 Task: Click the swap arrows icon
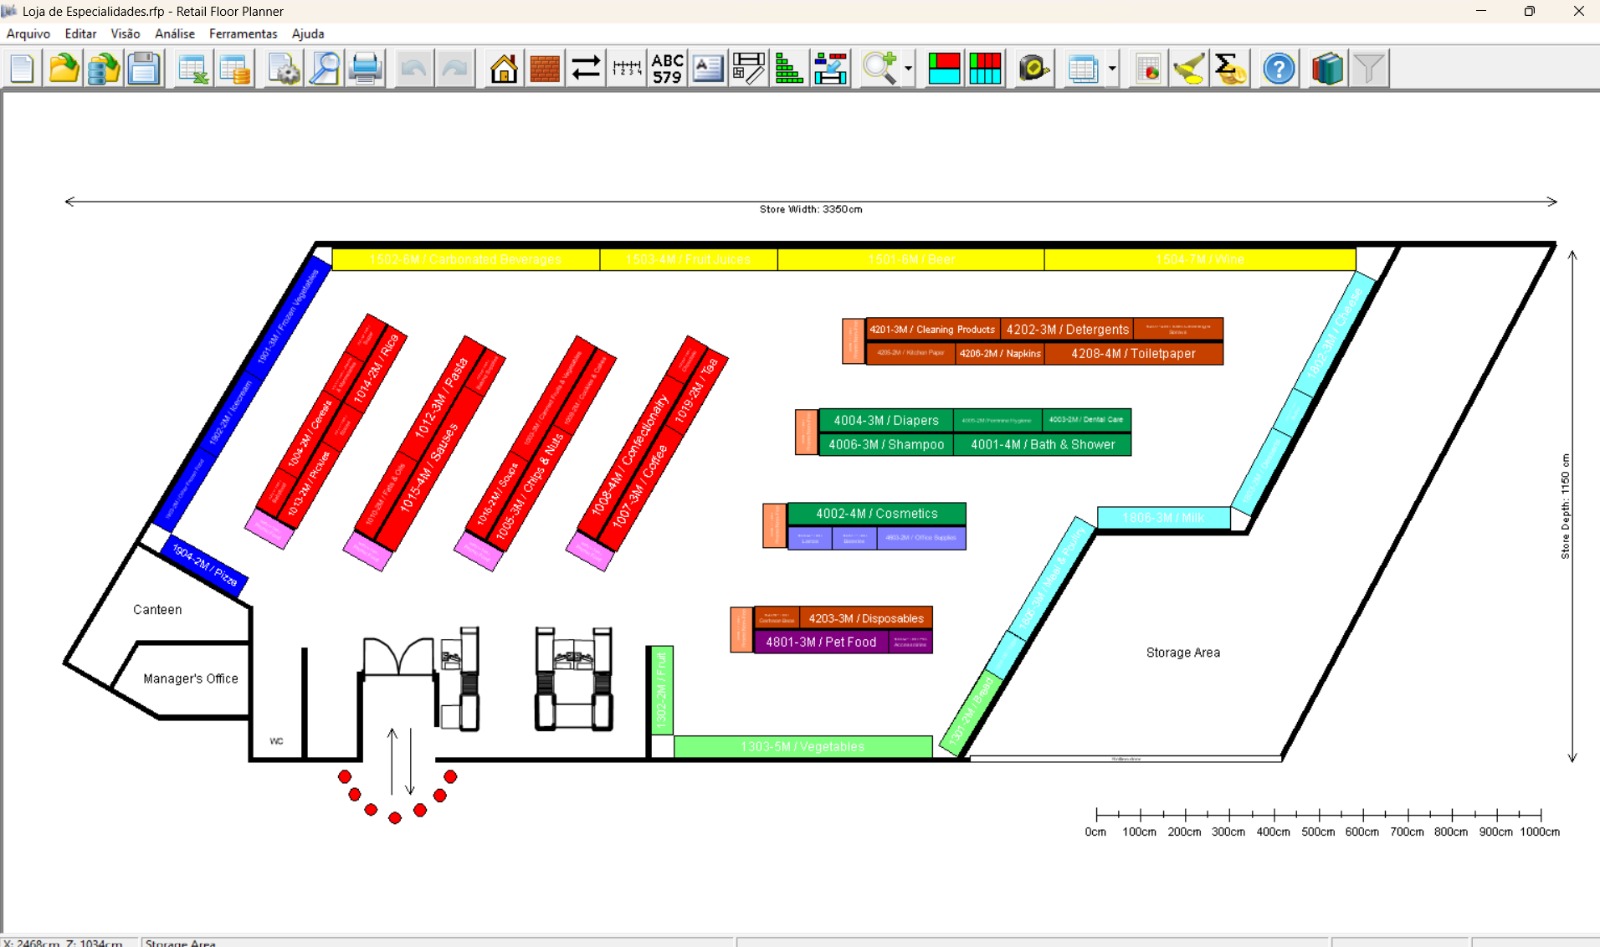[x=586, y=69]
